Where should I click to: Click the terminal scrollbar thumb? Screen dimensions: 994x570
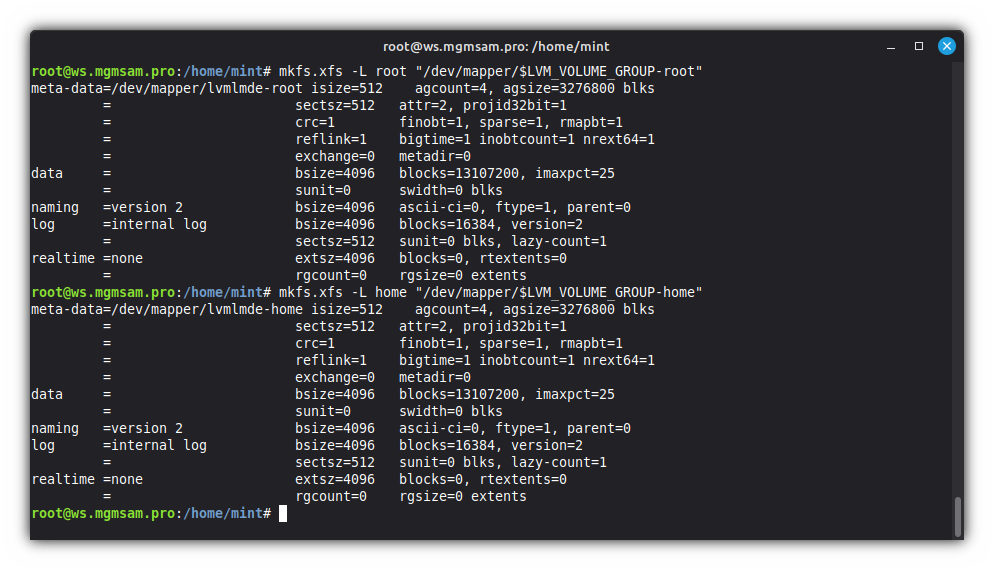[957, 516]
